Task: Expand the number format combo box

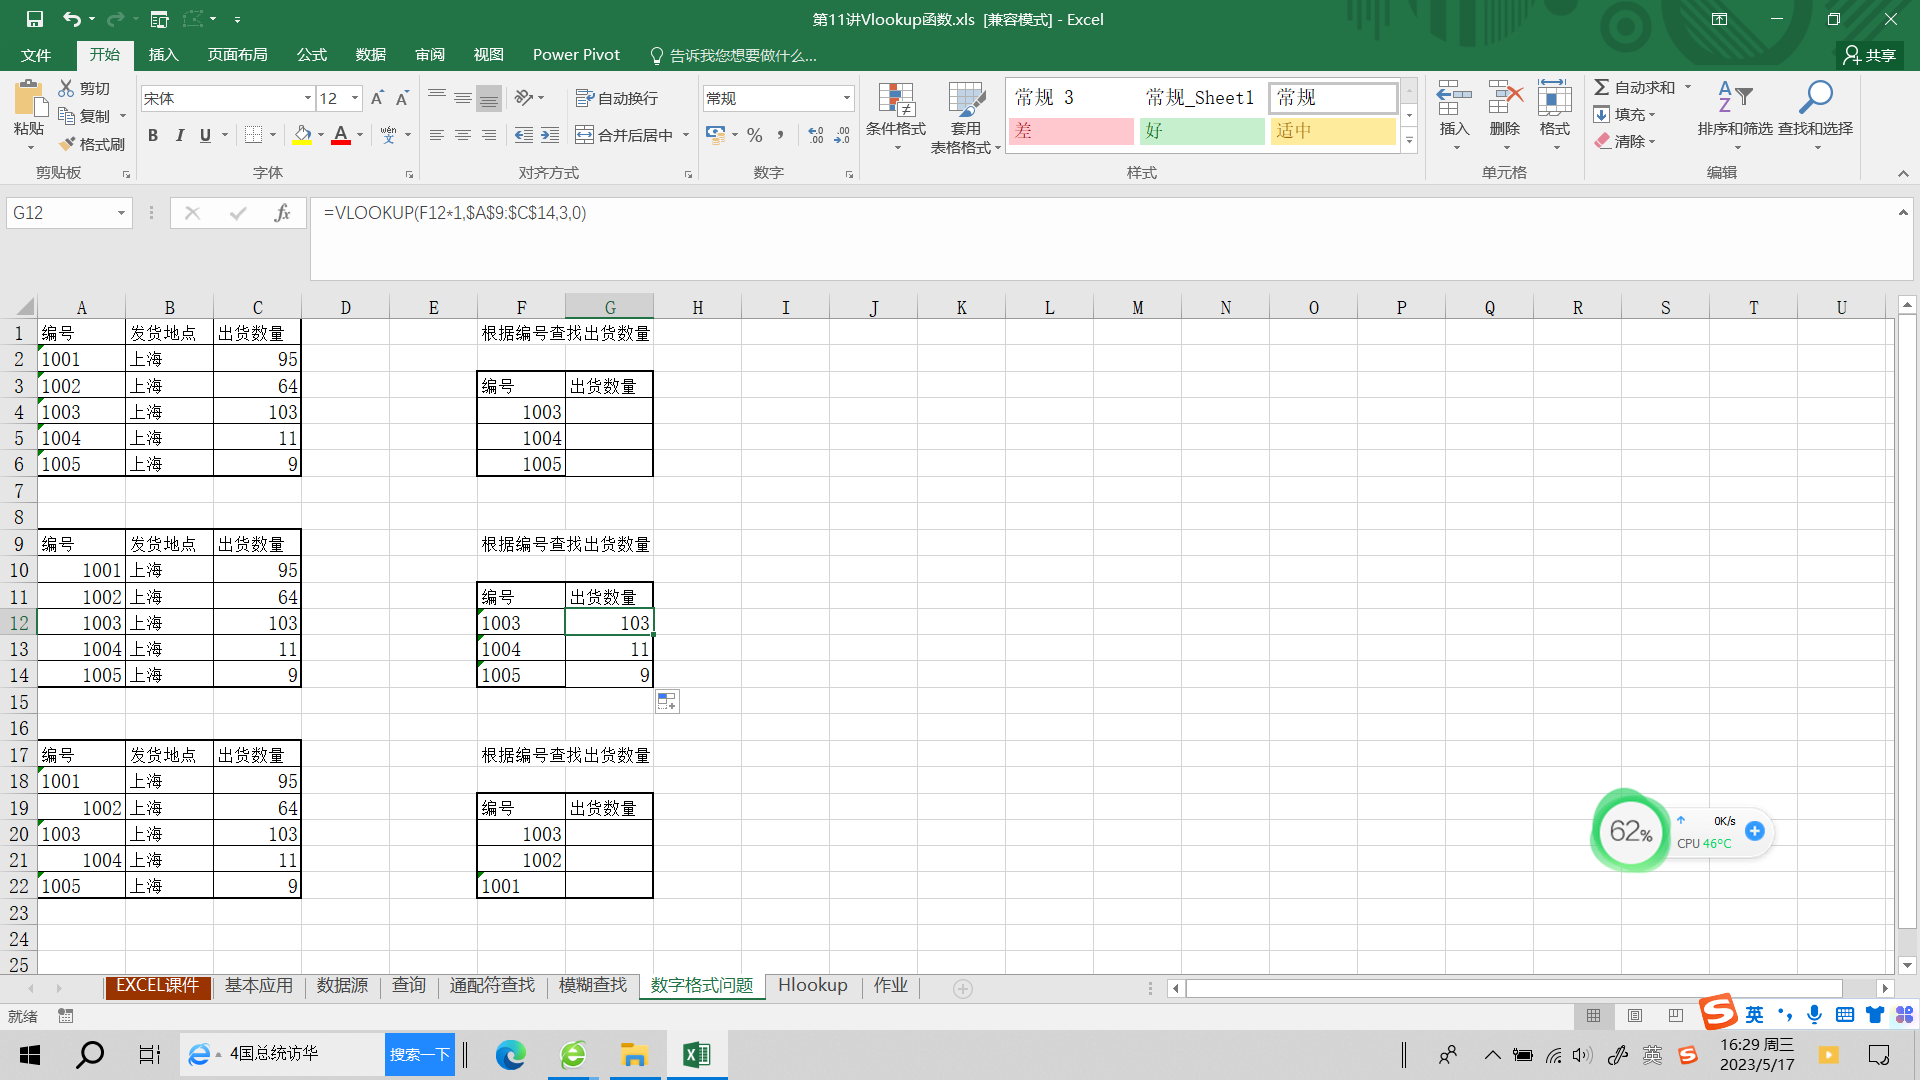Action: click(846, 98)
